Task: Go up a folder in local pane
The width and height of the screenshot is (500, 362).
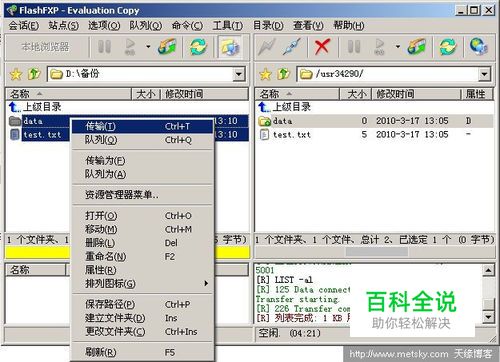Action: coord(34,74)
